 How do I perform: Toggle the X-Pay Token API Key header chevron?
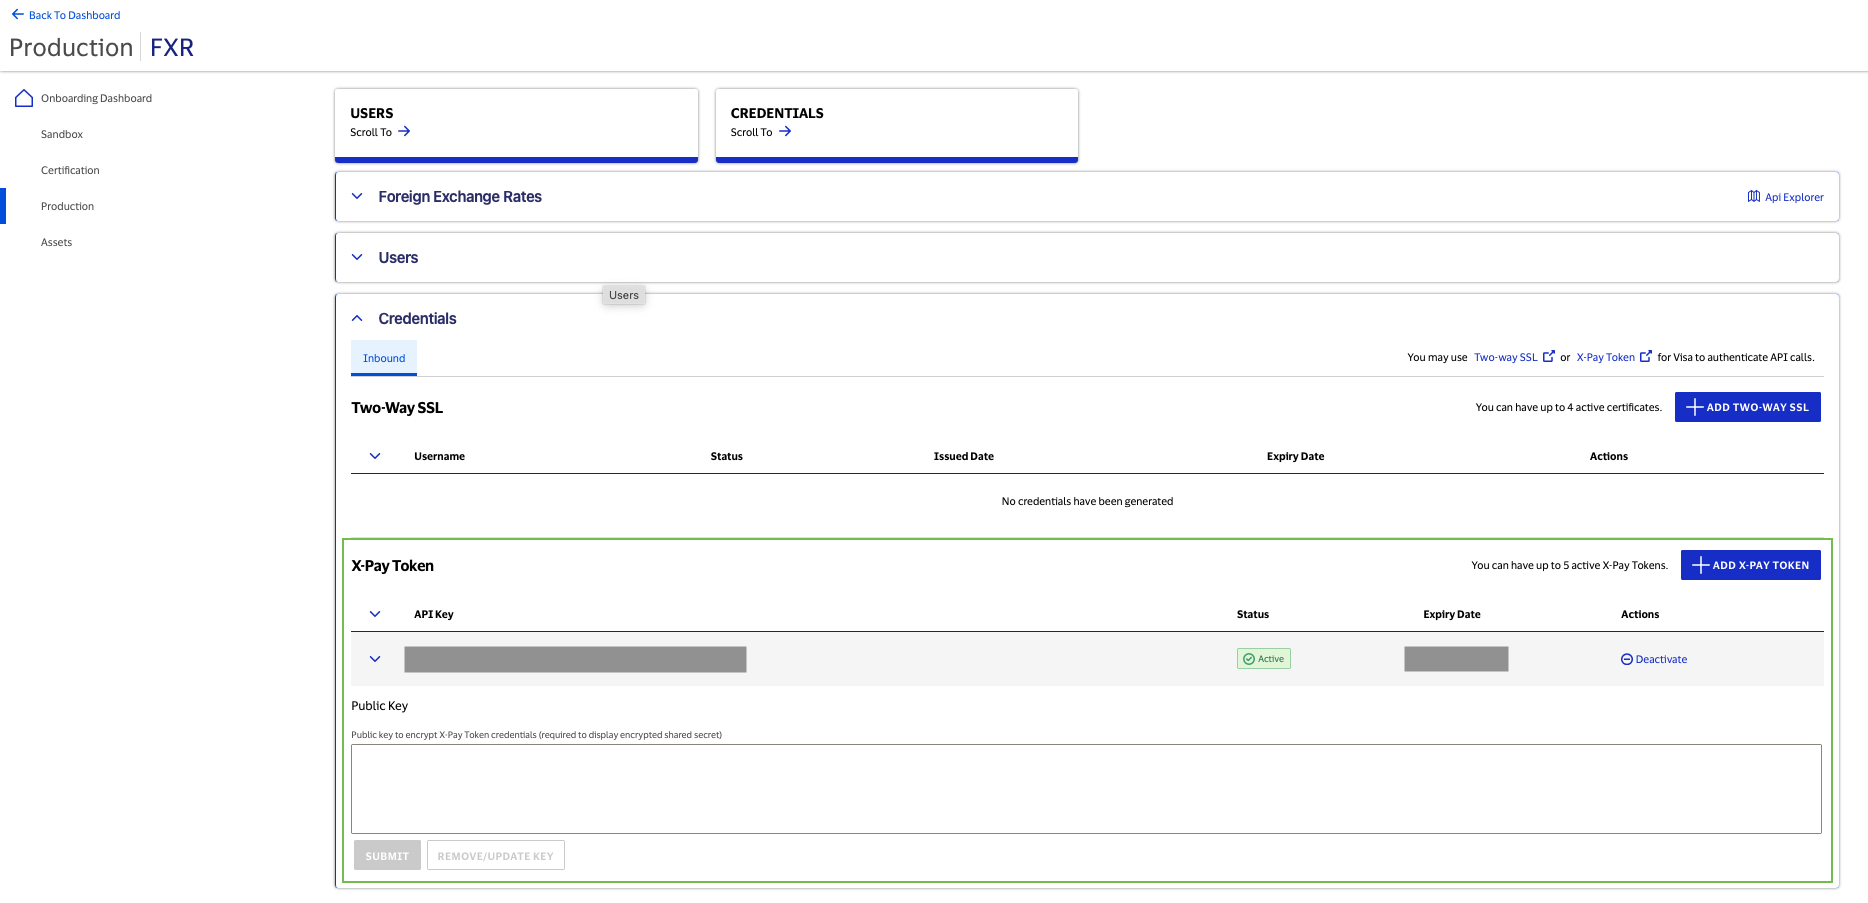[x=375, y=614]
